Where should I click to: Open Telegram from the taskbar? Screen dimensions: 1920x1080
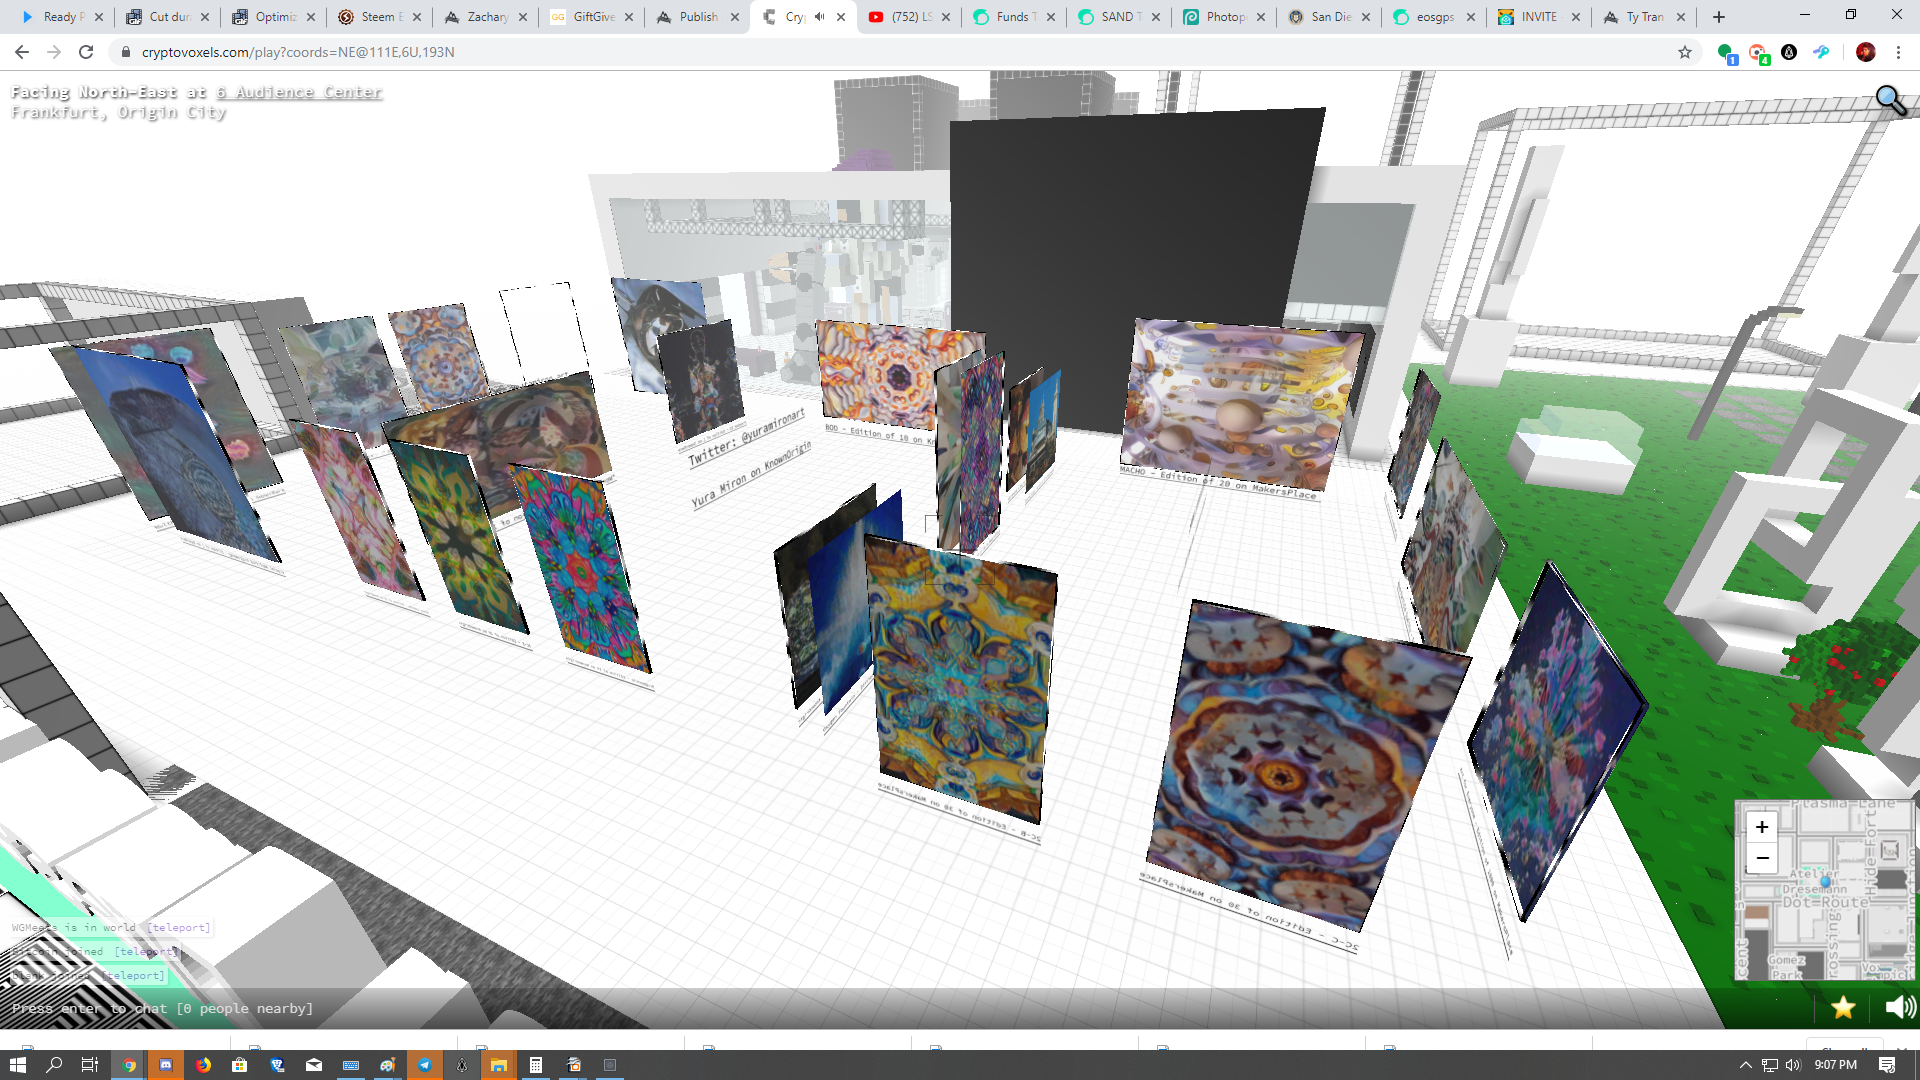pyautogui.click(x=425, y=1065)
